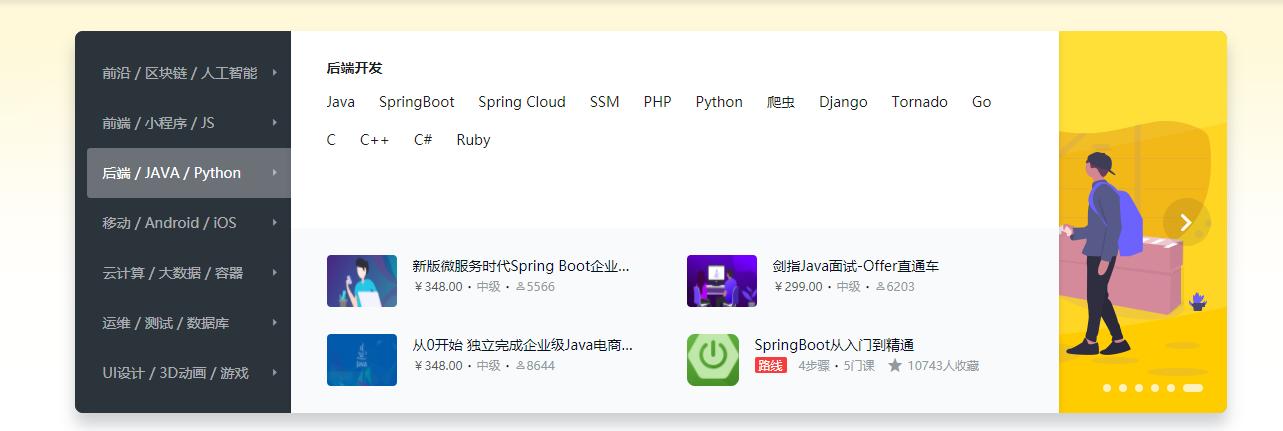1283x431 pixels.
Task: Open thumbnail of 从0开始 独立完成企业级Java电商 course
Action: pyautogui.click(x=362, y=360)
